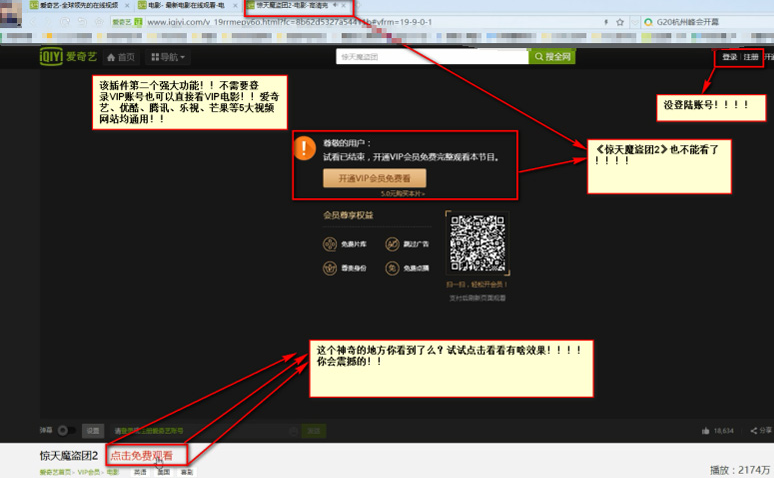Click the browser back arrow
The height and width of the screenshot is (478, 774).
pyautogui.click(x=33, y=22)
